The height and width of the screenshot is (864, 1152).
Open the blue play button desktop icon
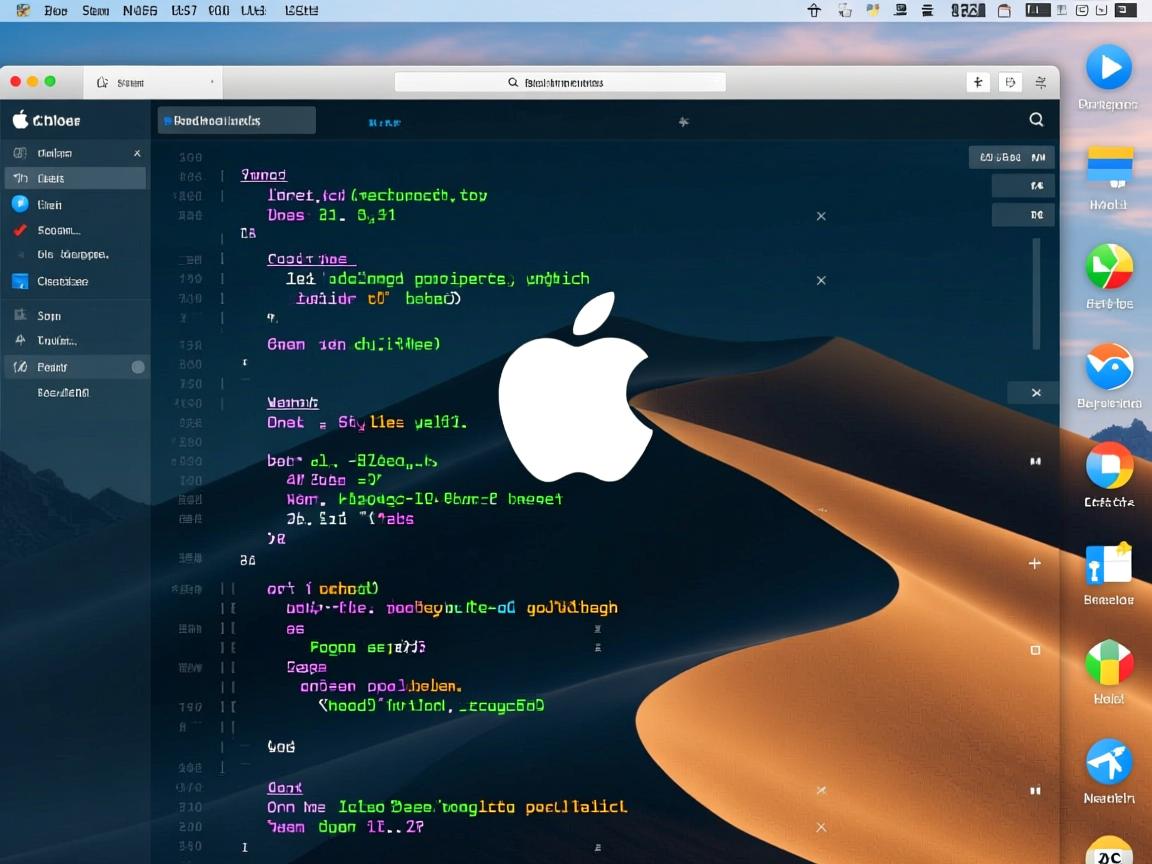point(1109,68)
